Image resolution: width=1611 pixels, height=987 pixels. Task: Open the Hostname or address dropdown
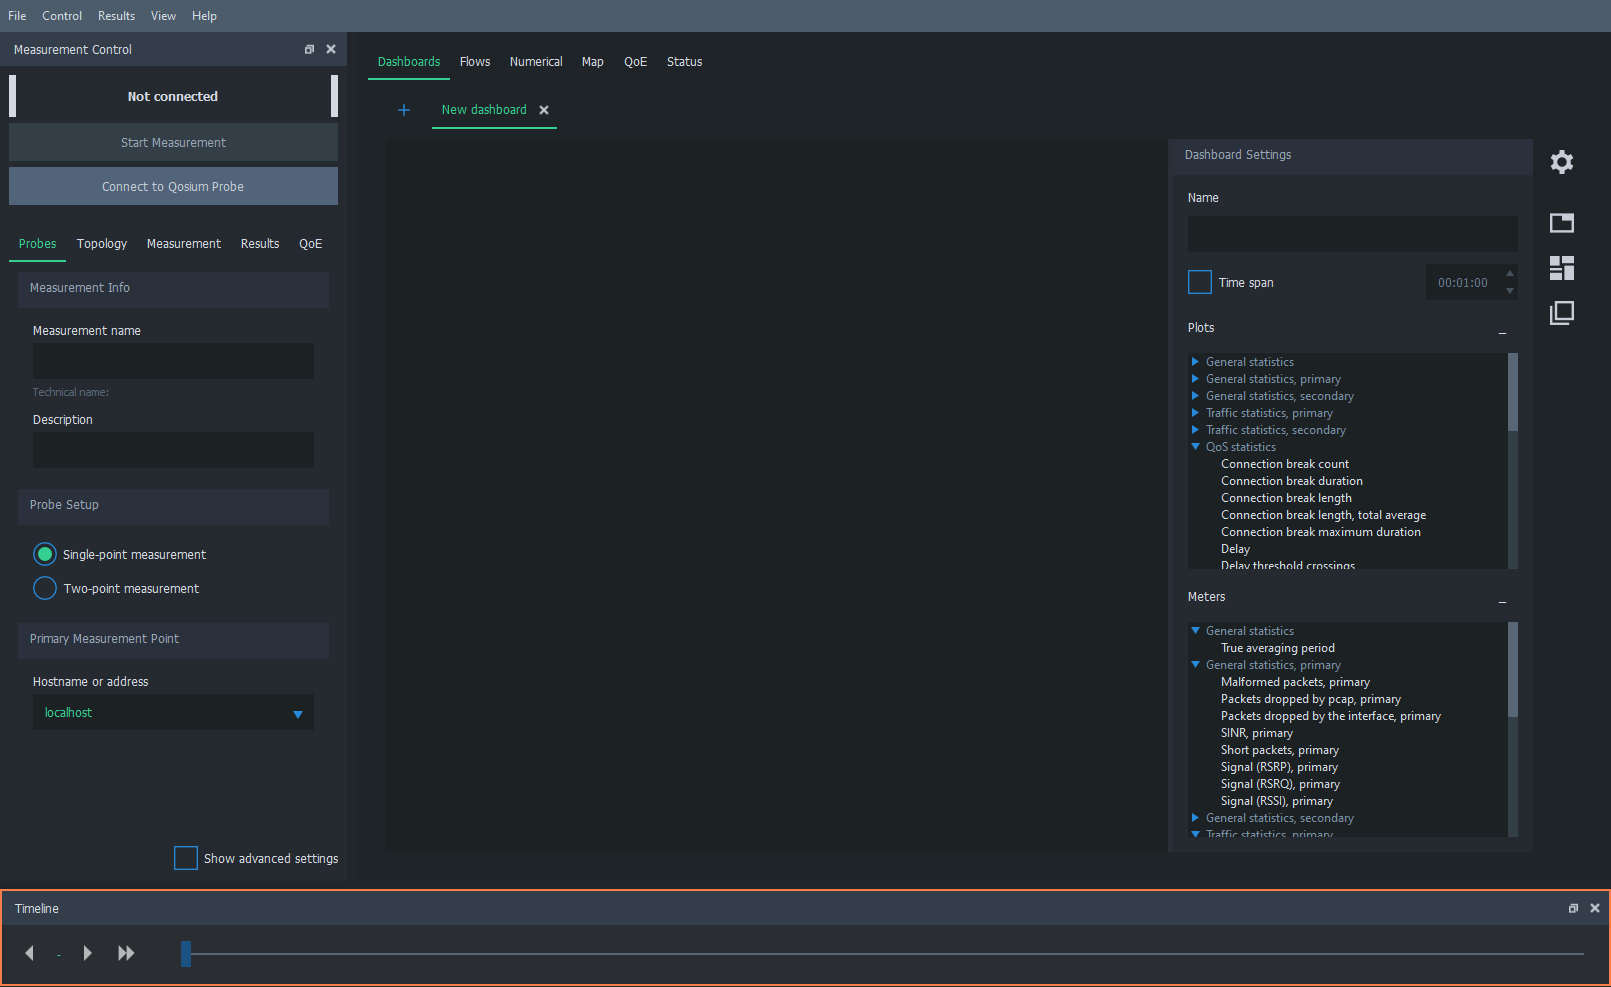(x=297, y=713)
